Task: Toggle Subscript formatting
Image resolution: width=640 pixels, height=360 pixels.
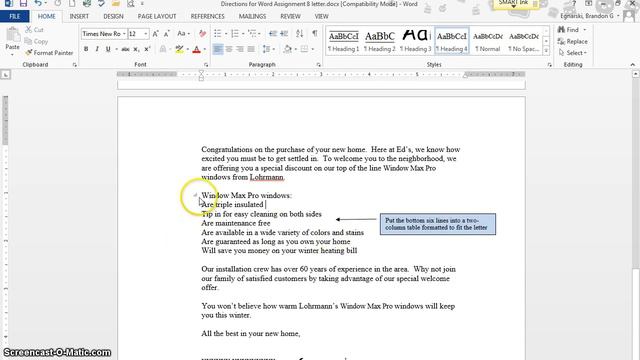Action: pyautogui.click(x=136, y=49)
